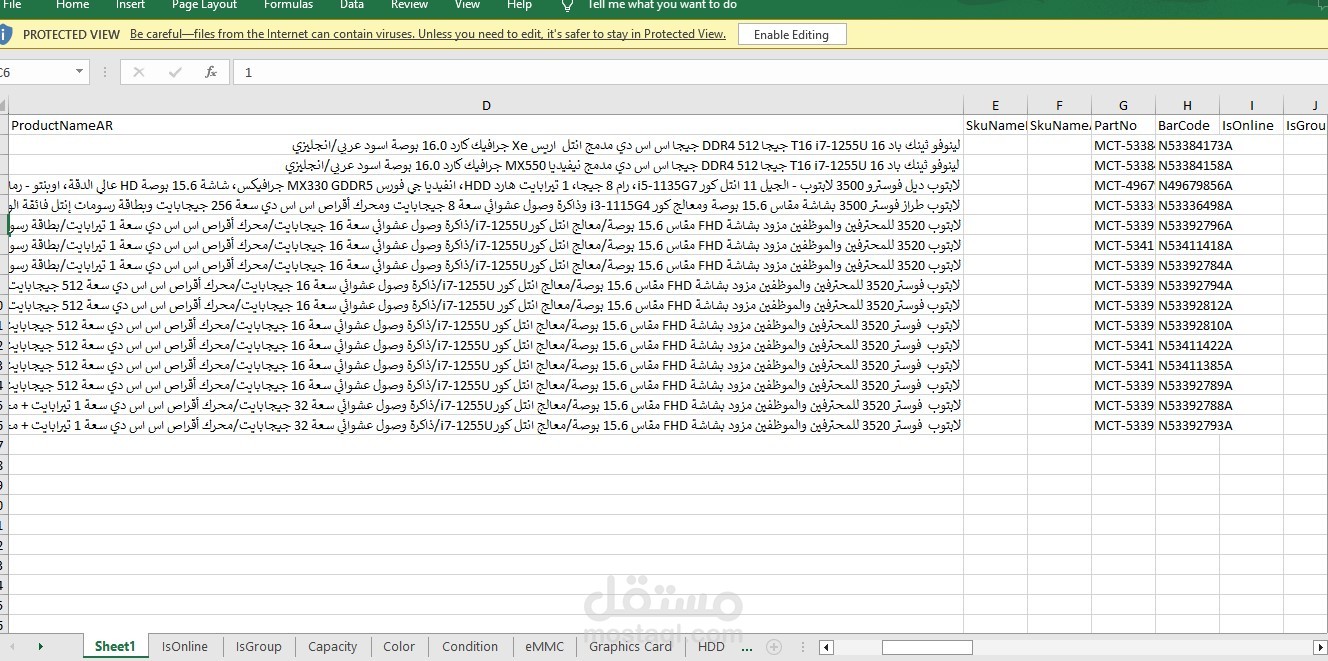Screen dimensions: 1328x661
Task: Select the Sheet1 tab
Action: 115,647
